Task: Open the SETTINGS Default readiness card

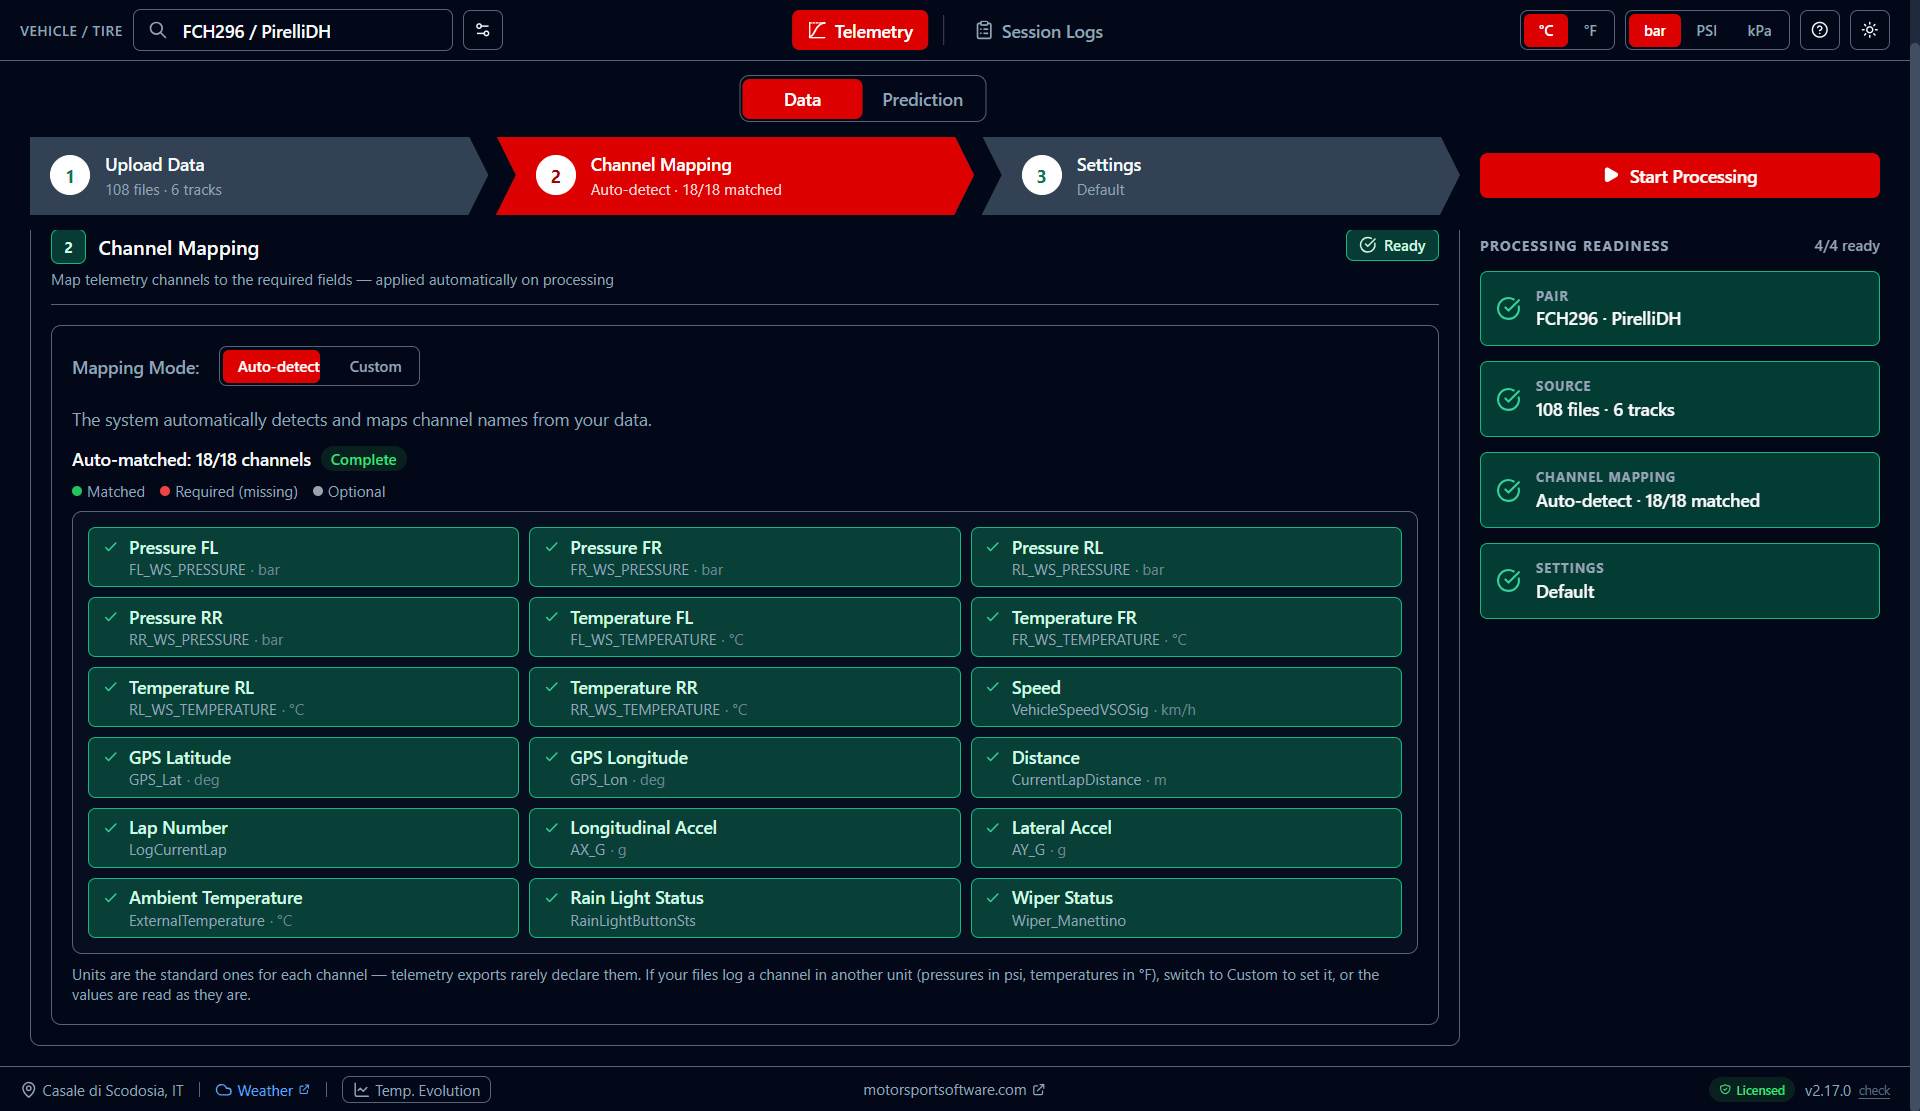Action: (1679, 581)
